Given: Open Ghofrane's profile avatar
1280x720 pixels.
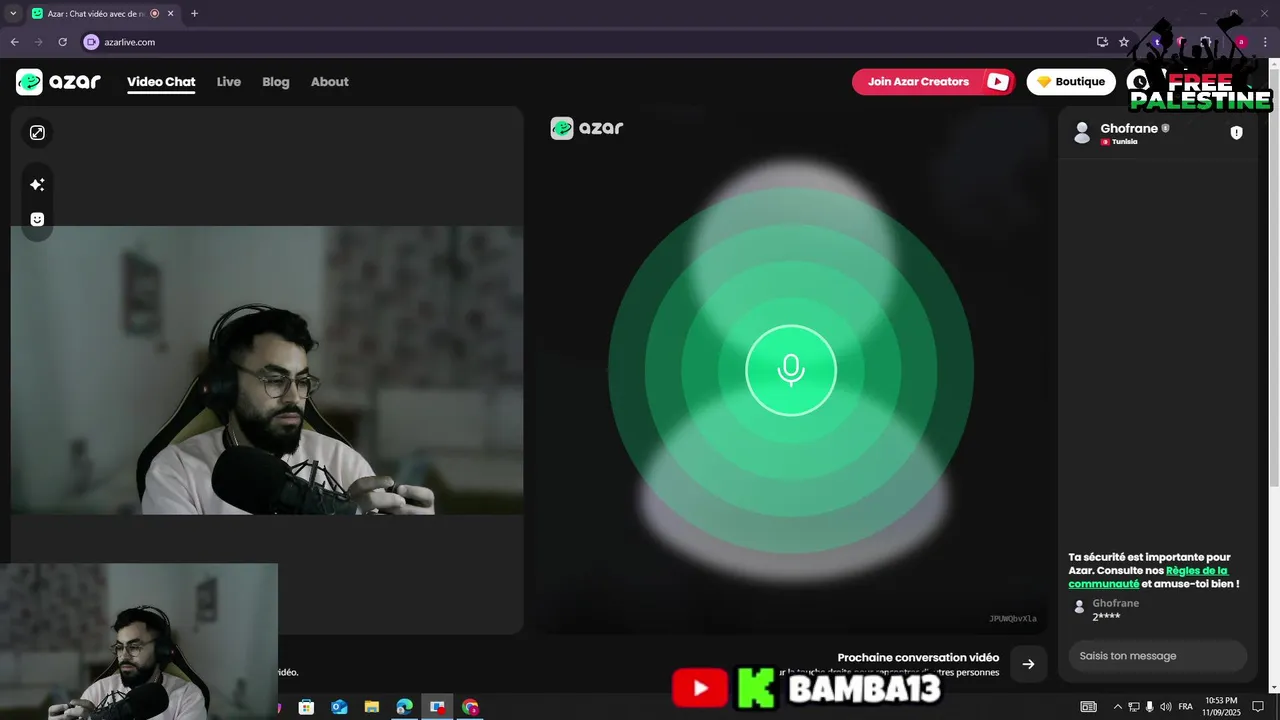Looking at the screenshot, I should pyautogui.click(x=1081, y=133).
